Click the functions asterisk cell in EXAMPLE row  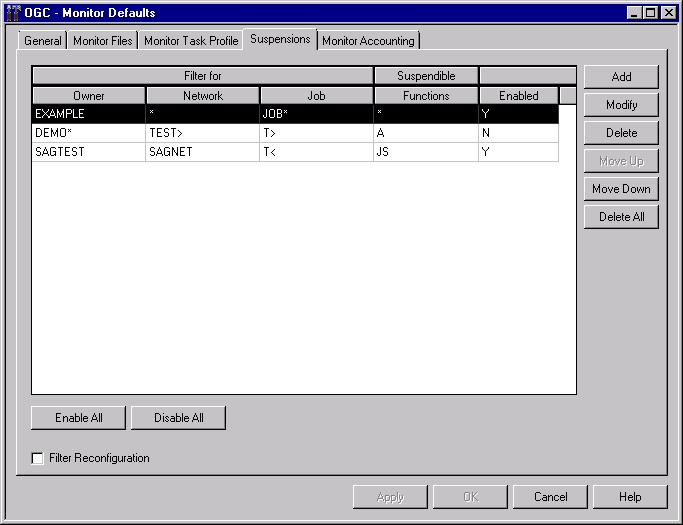click(x=426, y=114)
